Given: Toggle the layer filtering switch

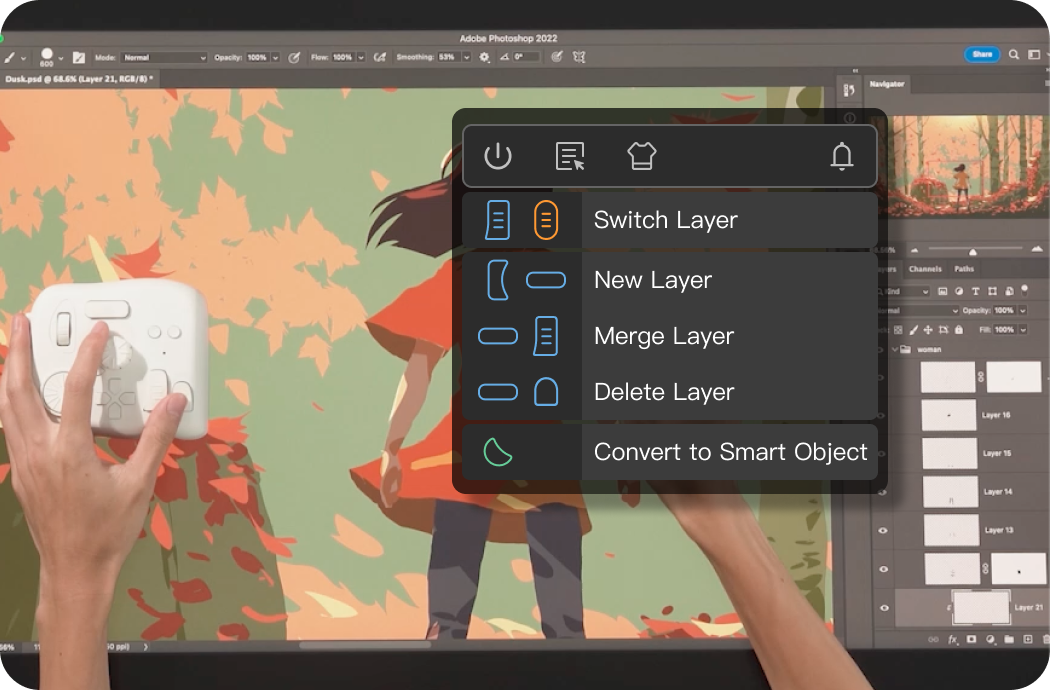Looking at the screenshot, I should [1025, 289].
